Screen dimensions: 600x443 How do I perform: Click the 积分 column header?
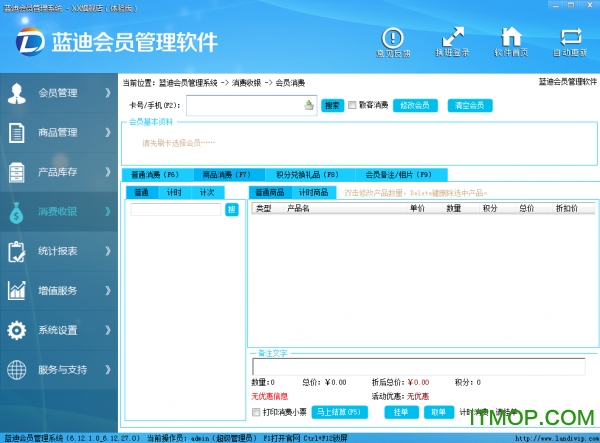(497, 208)
